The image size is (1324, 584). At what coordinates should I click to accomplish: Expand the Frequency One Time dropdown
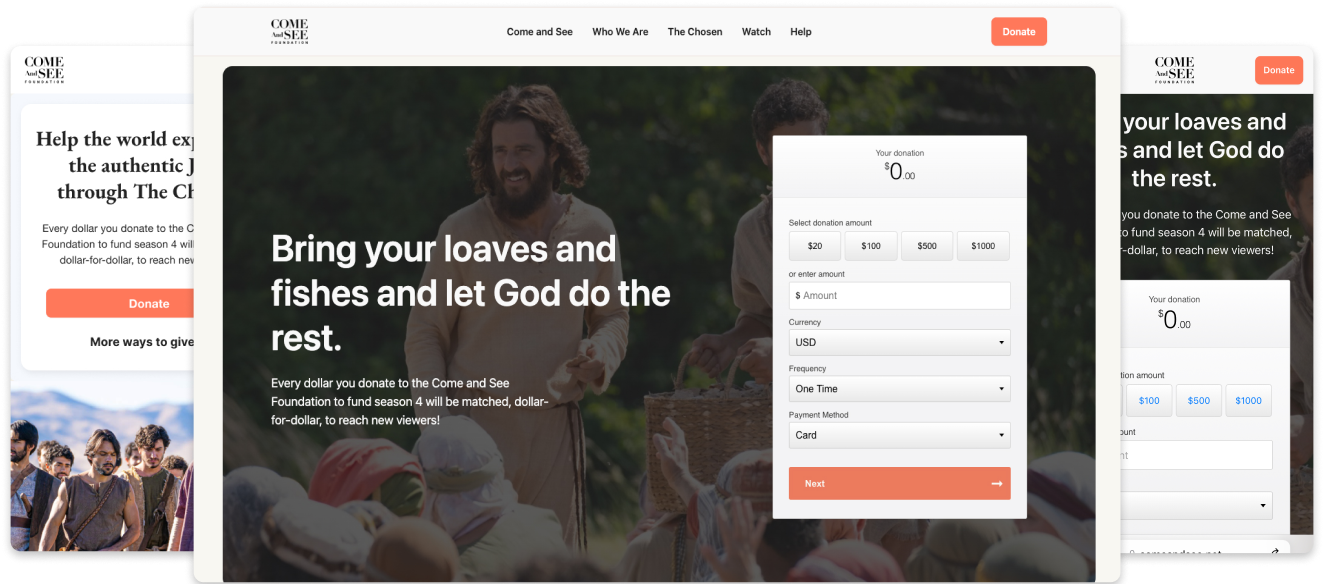coord(899,389)
